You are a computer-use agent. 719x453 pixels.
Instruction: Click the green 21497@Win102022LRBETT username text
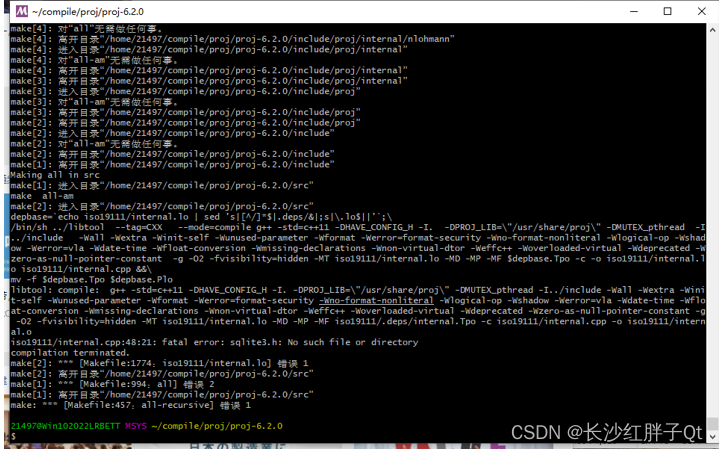click(65, 426)
